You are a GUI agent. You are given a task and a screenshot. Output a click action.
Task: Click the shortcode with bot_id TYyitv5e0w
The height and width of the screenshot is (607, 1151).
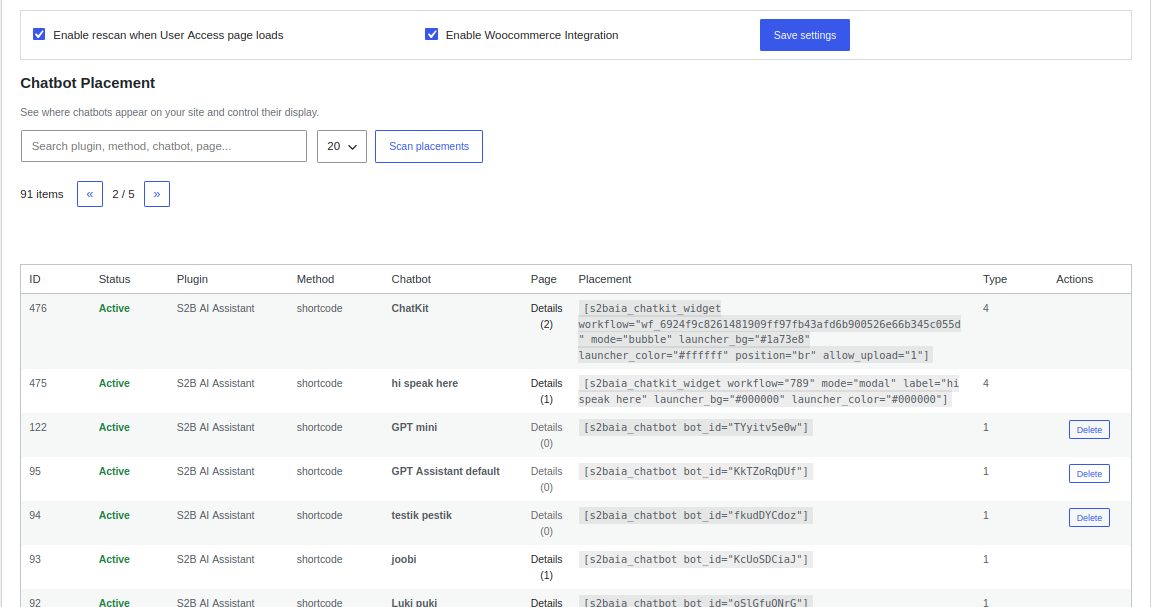pos(695,427)
